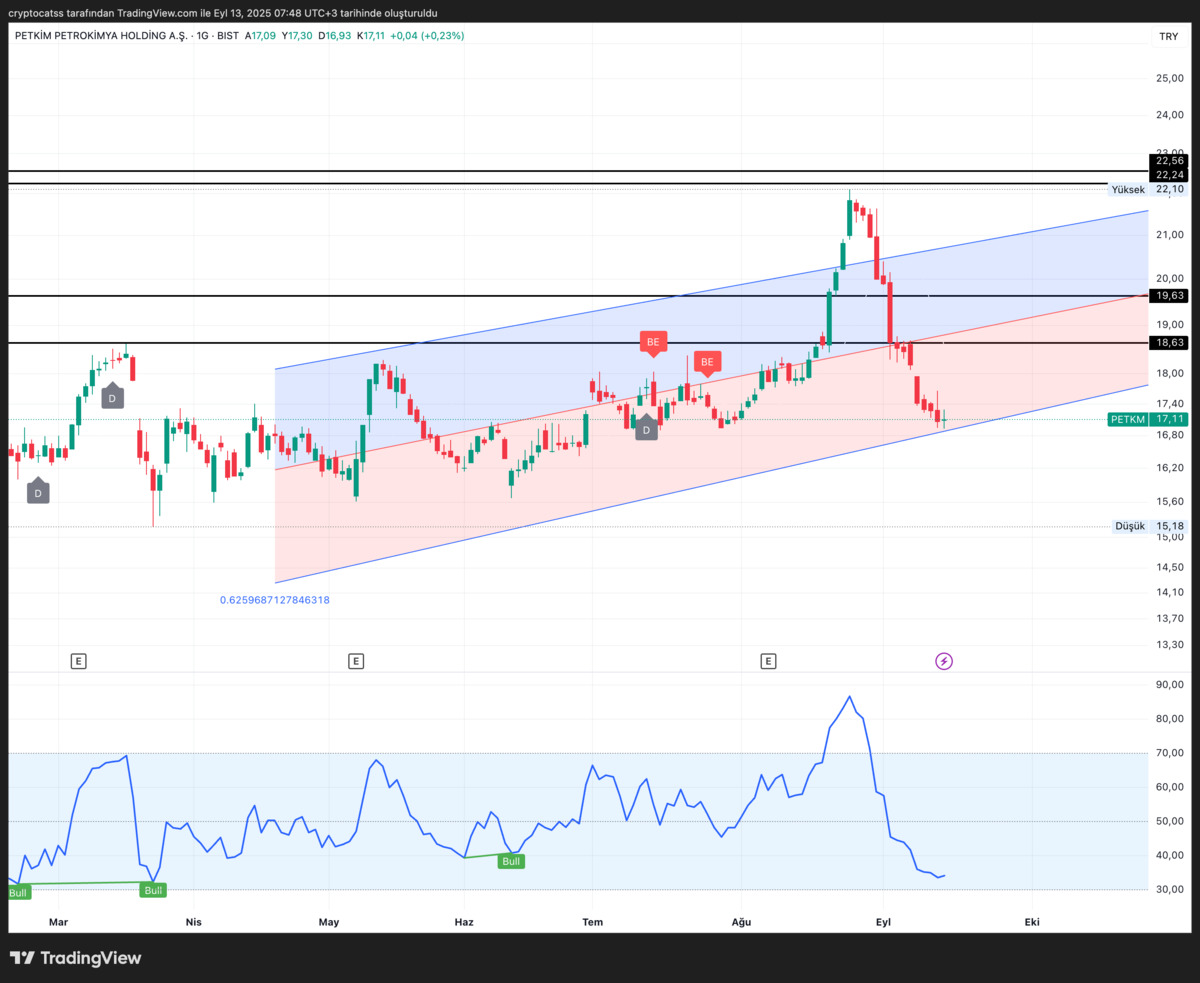1200x983 pixels.
Task: Click the 20,00 price axis label
Action: click(x=1169, y=278)
